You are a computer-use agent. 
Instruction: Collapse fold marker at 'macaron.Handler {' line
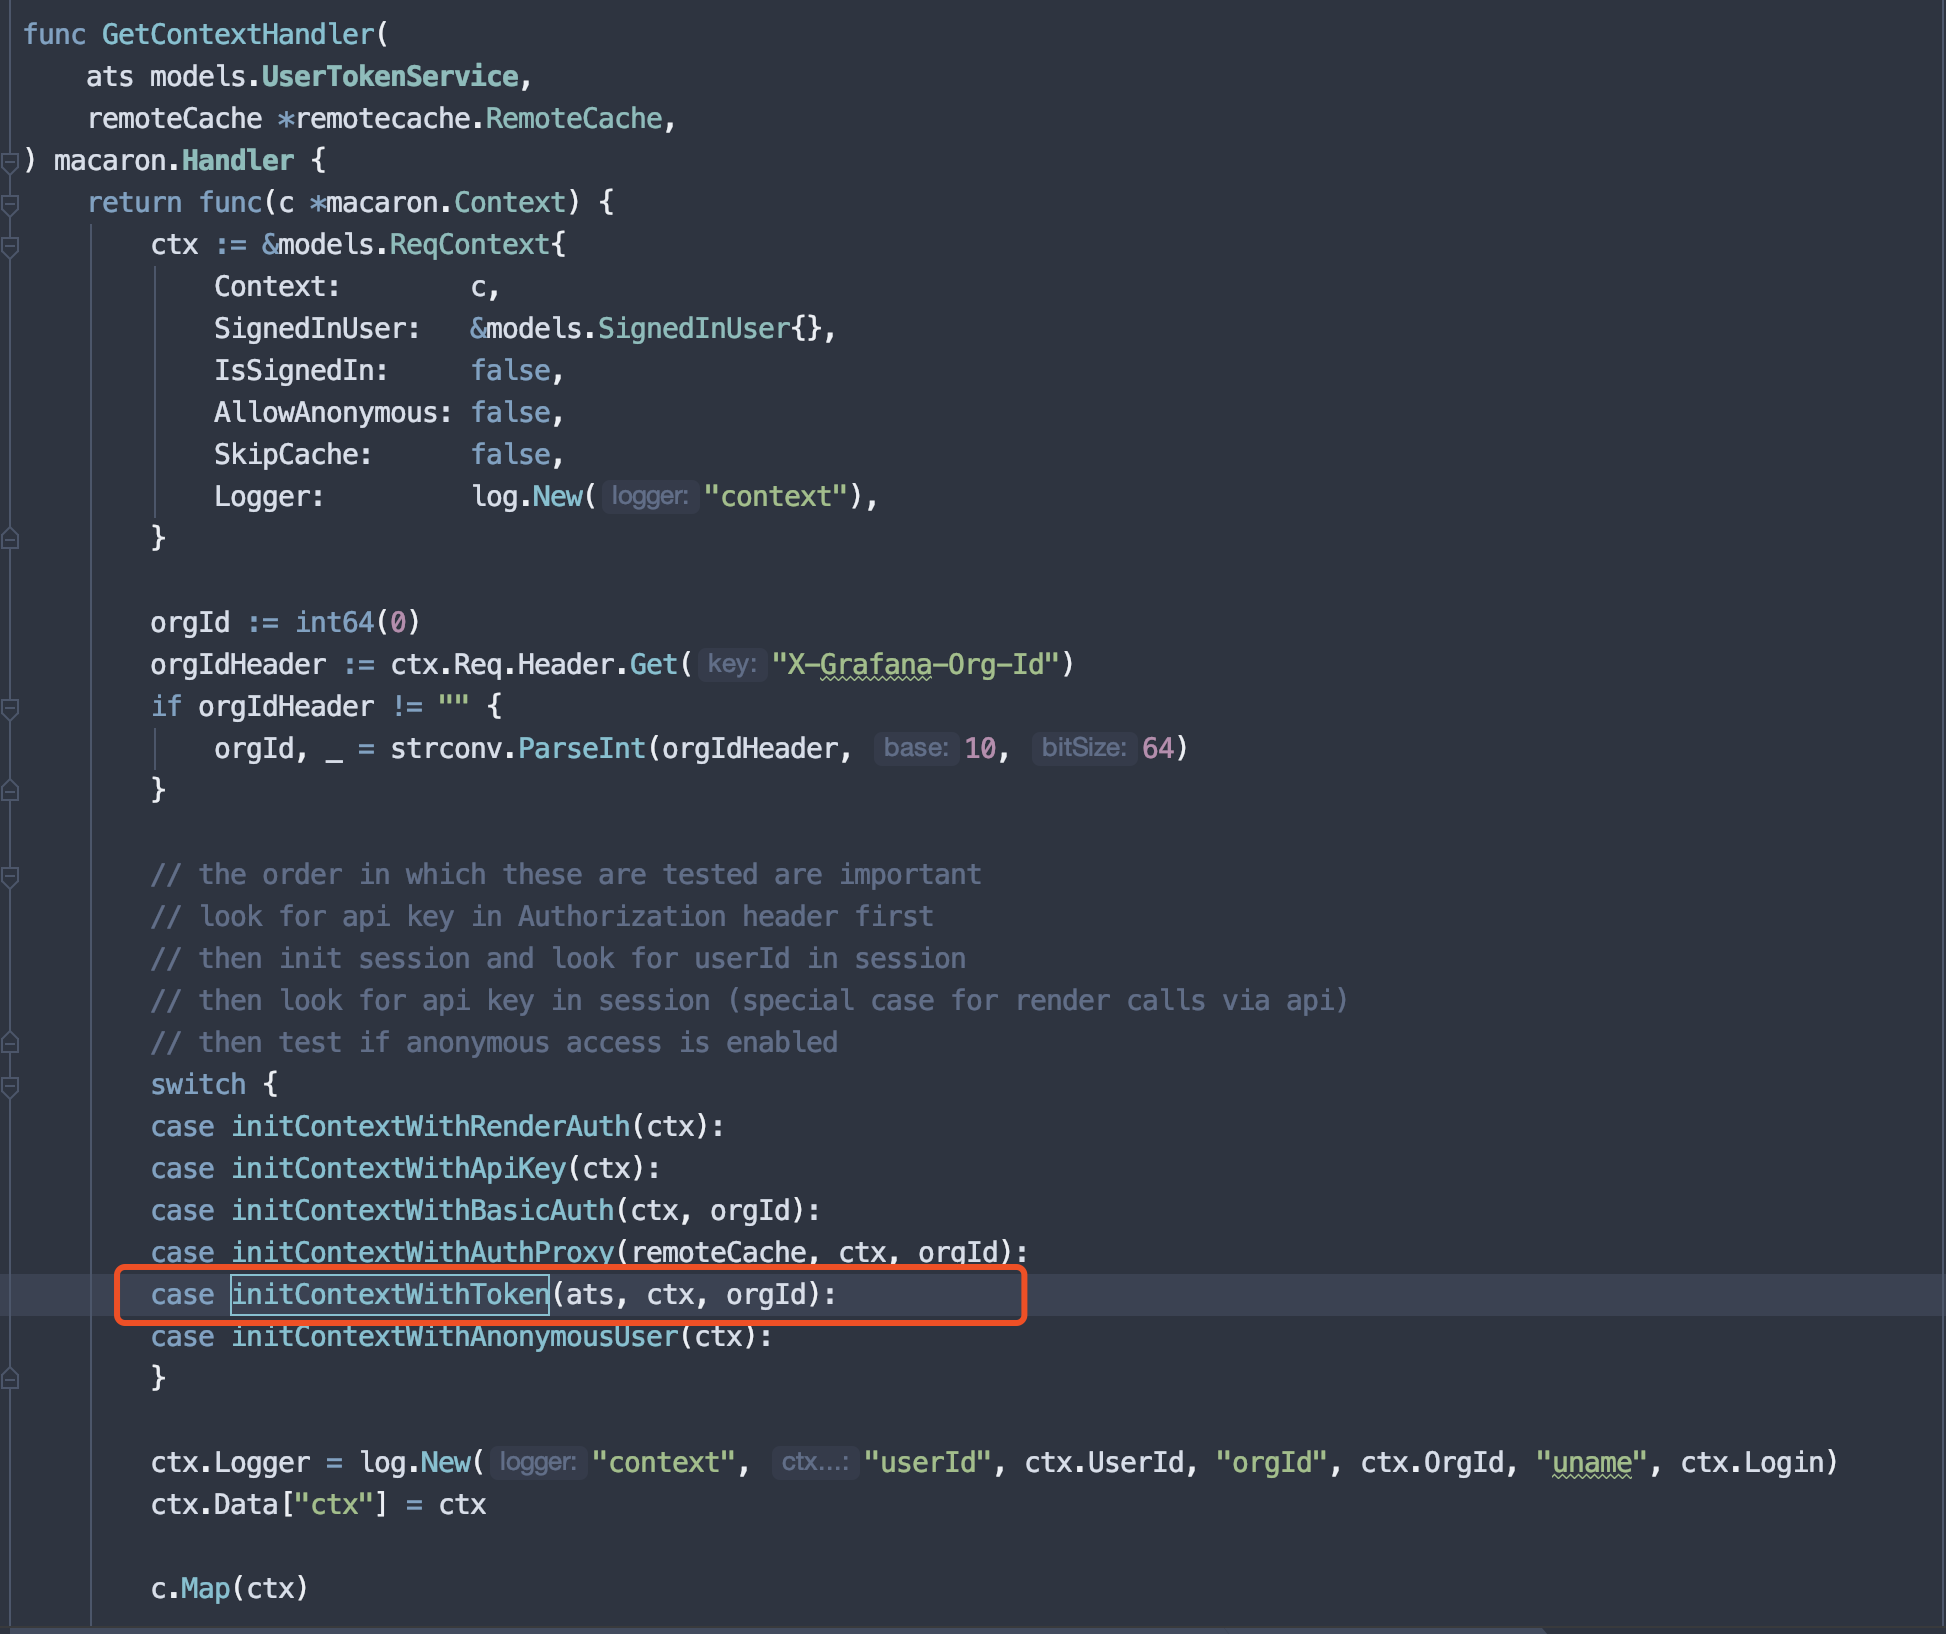(x=10, y=161)
